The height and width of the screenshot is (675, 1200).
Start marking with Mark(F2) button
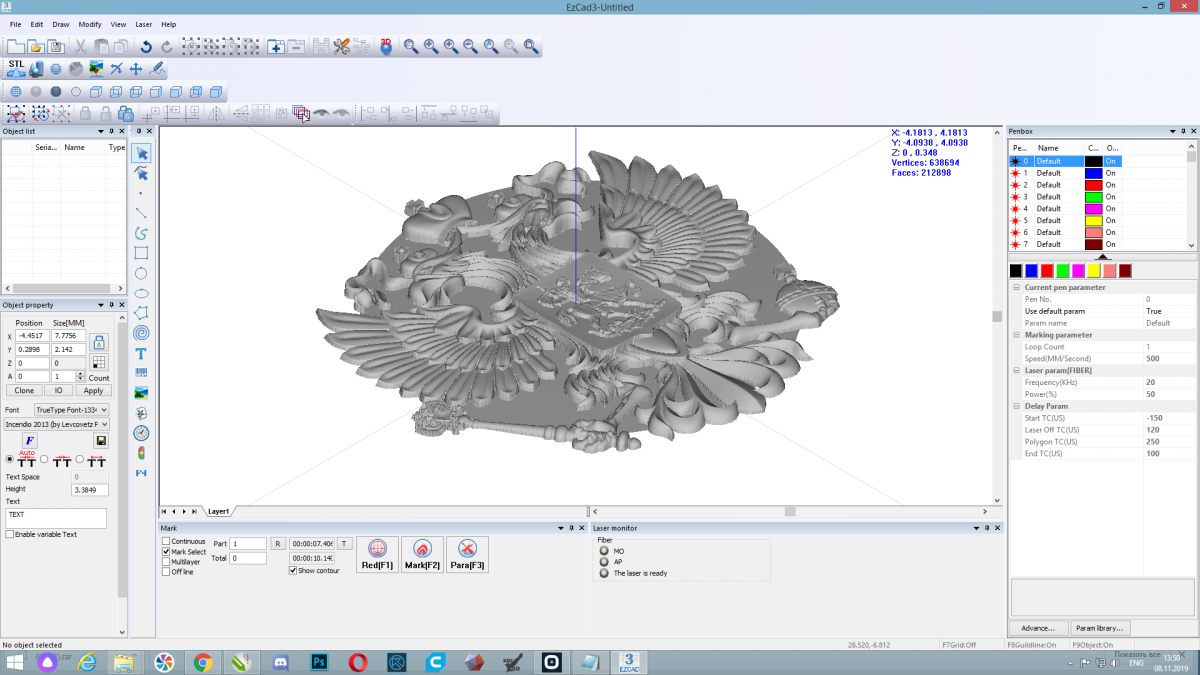[x=422, y=555]
